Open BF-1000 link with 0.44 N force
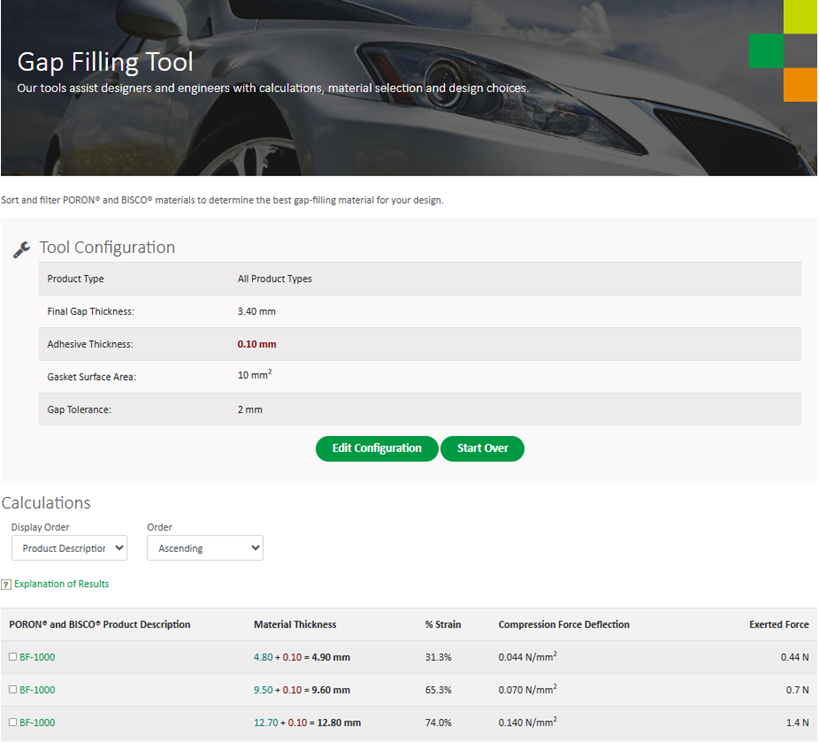Screen dimensions: 819x742 (x=37, y=657)
